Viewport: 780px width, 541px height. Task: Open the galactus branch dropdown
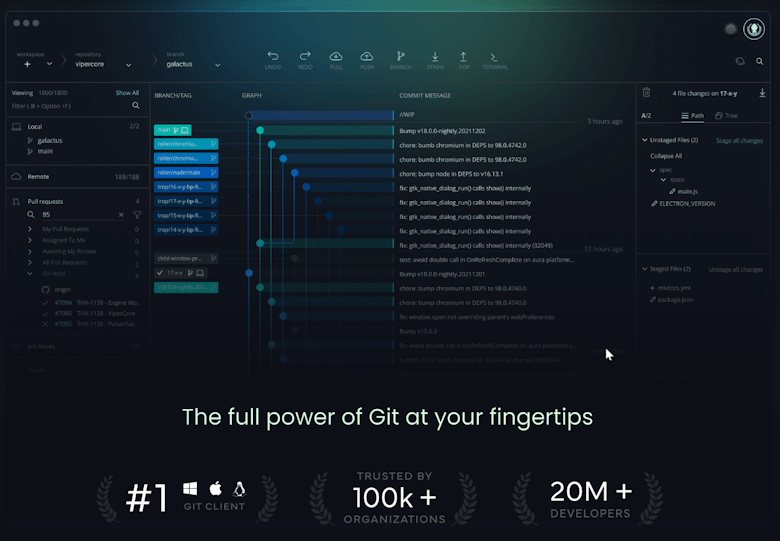pos(217,65)
